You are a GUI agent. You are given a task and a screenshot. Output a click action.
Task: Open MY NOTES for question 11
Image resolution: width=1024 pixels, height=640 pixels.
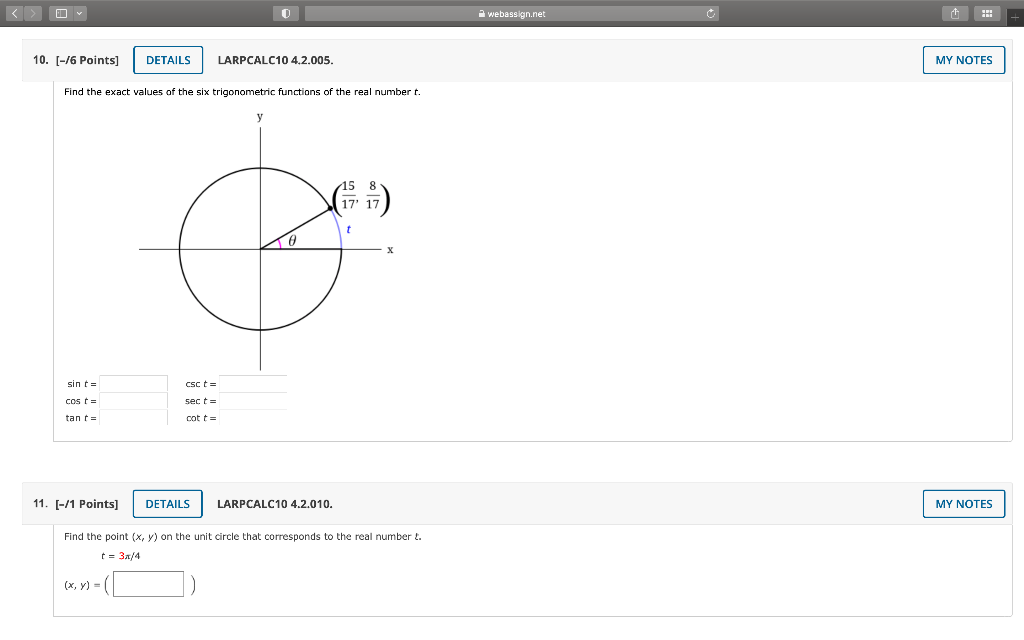(x=963, y=504)
